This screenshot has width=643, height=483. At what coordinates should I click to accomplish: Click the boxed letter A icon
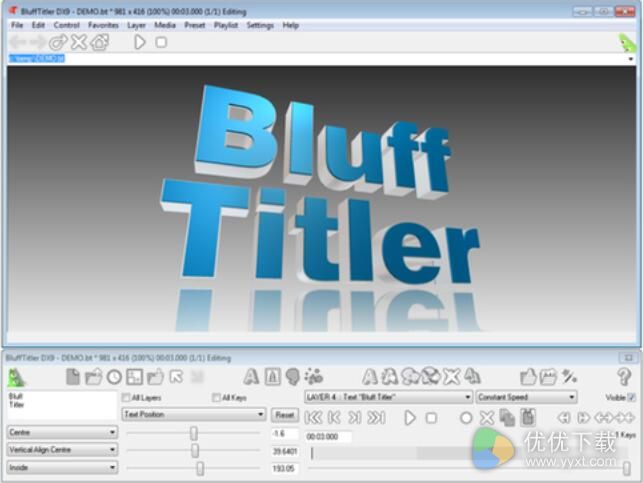click(x=273, y=376)
